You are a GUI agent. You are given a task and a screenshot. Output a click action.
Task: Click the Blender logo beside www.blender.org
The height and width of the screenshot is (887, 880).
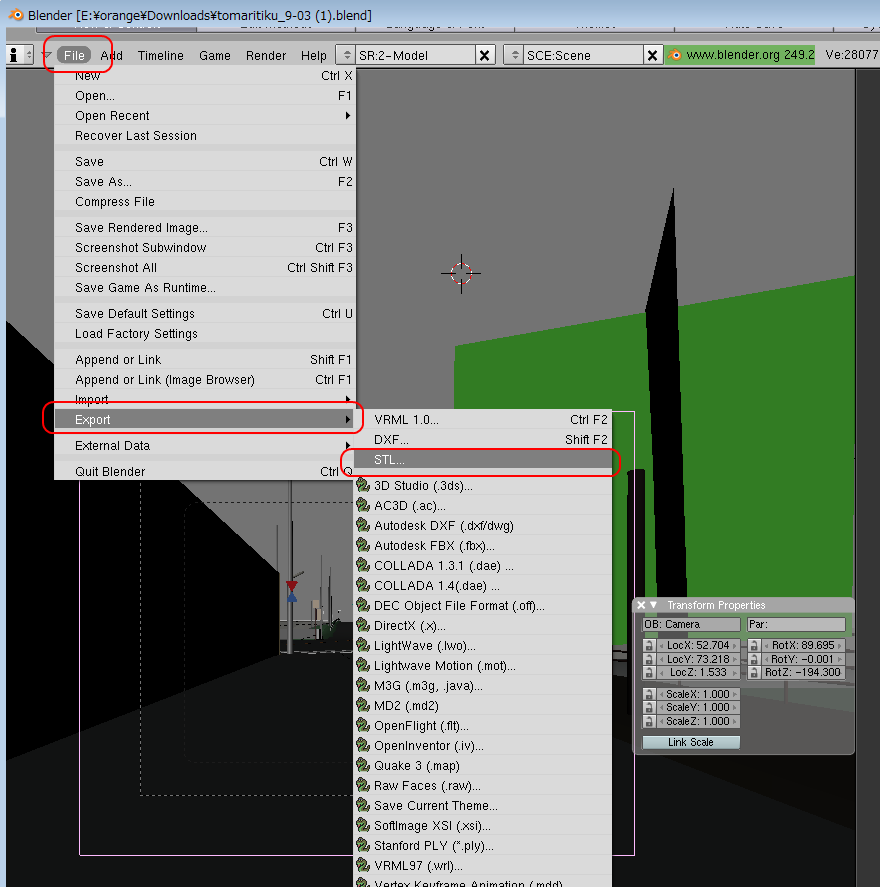click(674, 55)
